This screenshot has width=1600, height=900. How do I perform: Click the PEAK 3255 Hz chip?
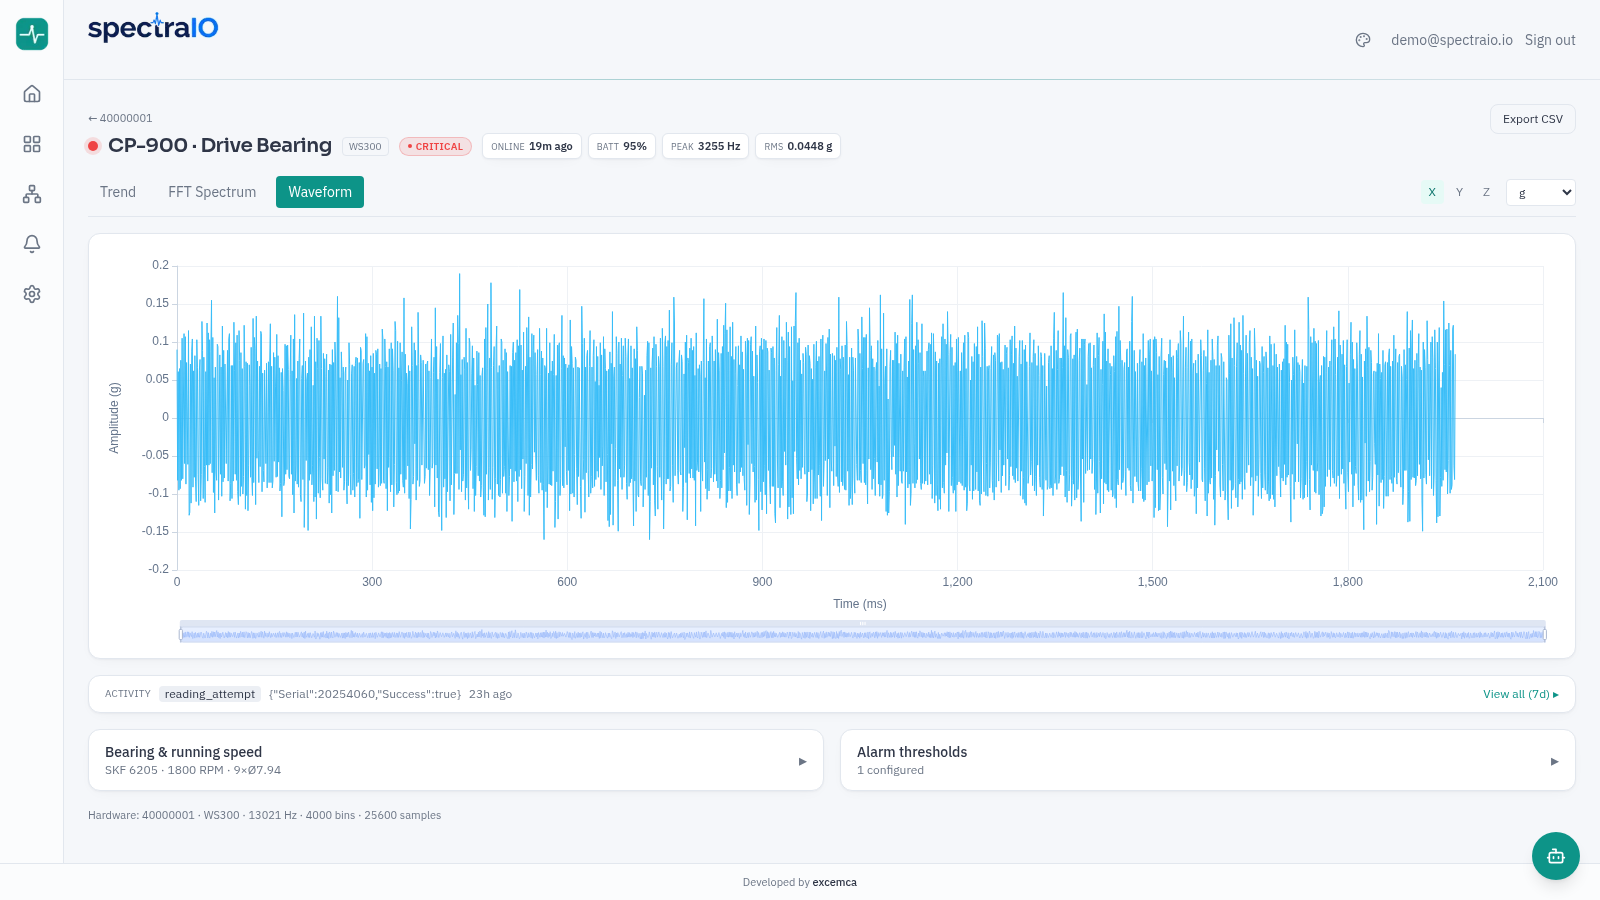(x=706, y=146)
